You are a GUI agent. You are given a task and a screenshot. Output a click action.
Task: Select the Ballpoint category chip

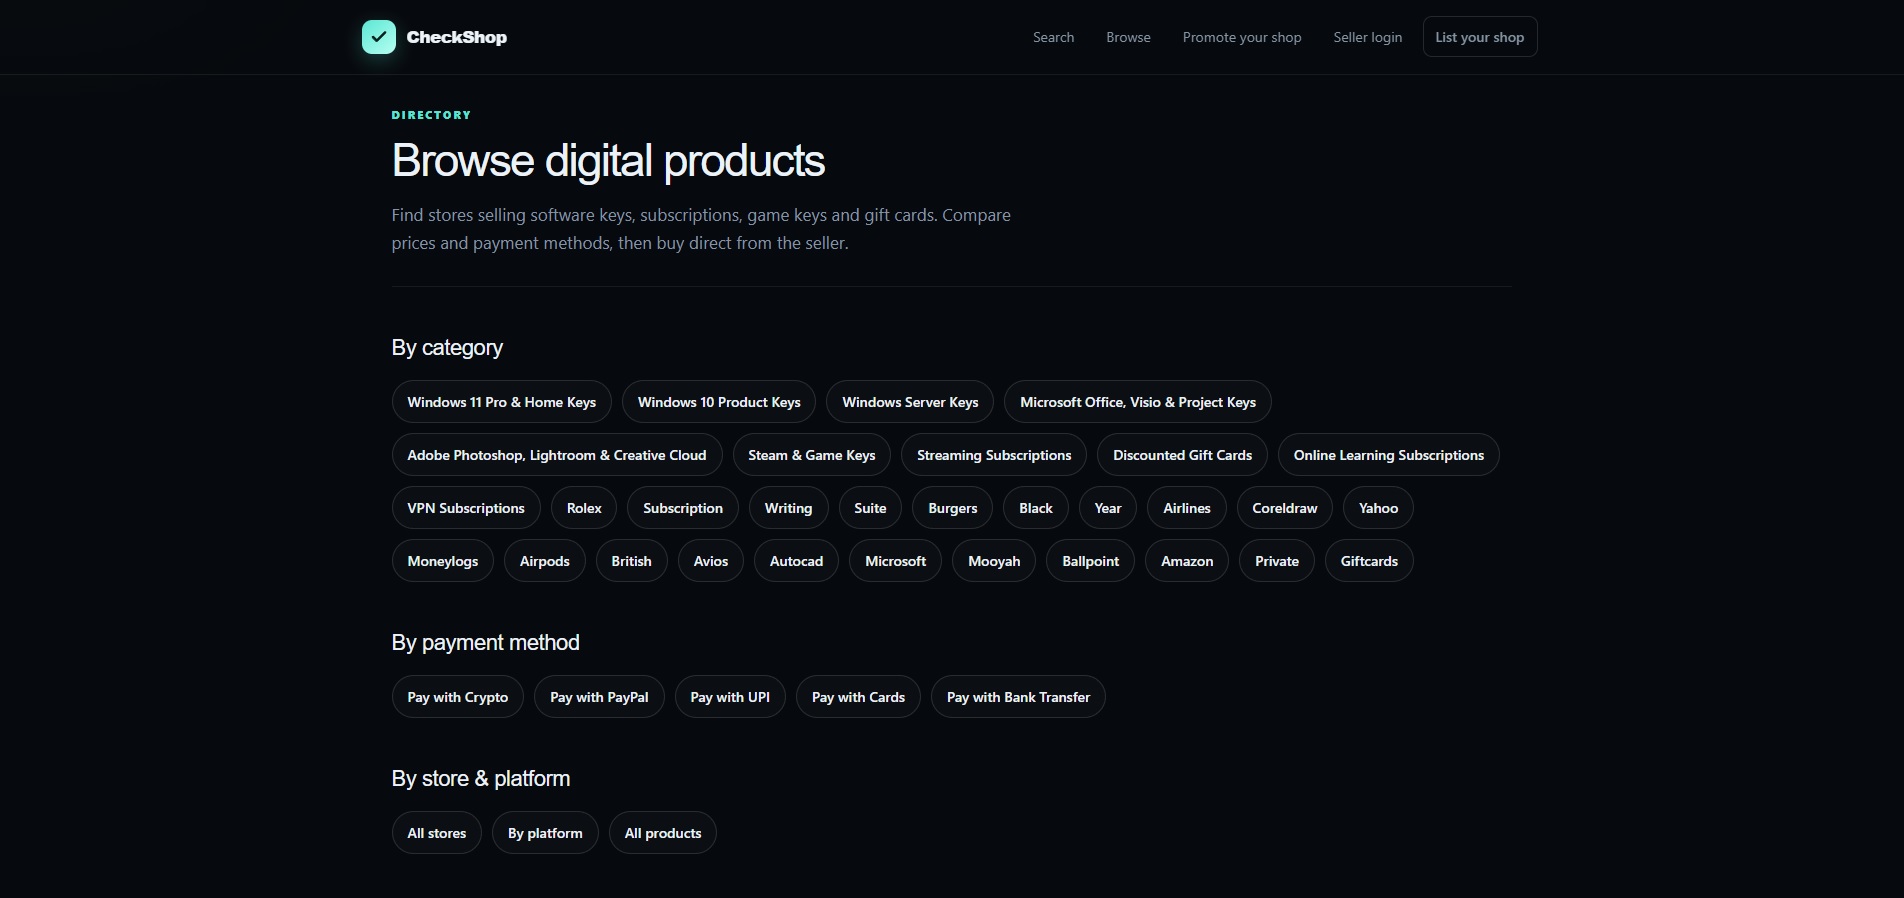coord(1091,561)
